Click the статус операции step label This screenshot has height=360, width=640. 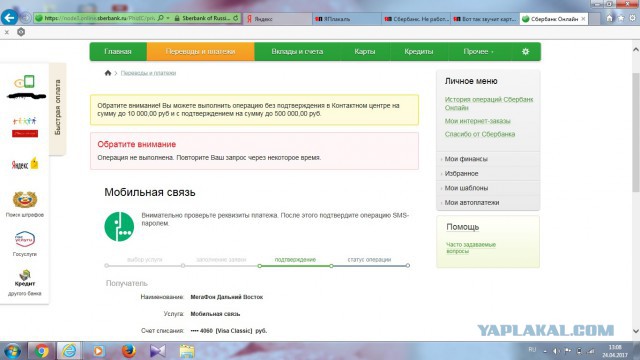[369, 260]
